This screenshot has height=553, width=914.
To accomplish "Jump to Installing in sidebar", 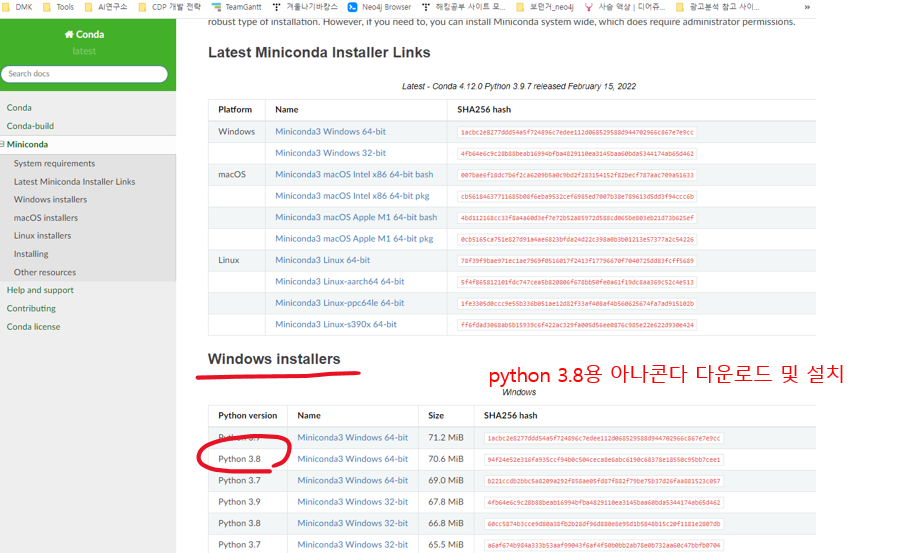I will click(31, 254).
